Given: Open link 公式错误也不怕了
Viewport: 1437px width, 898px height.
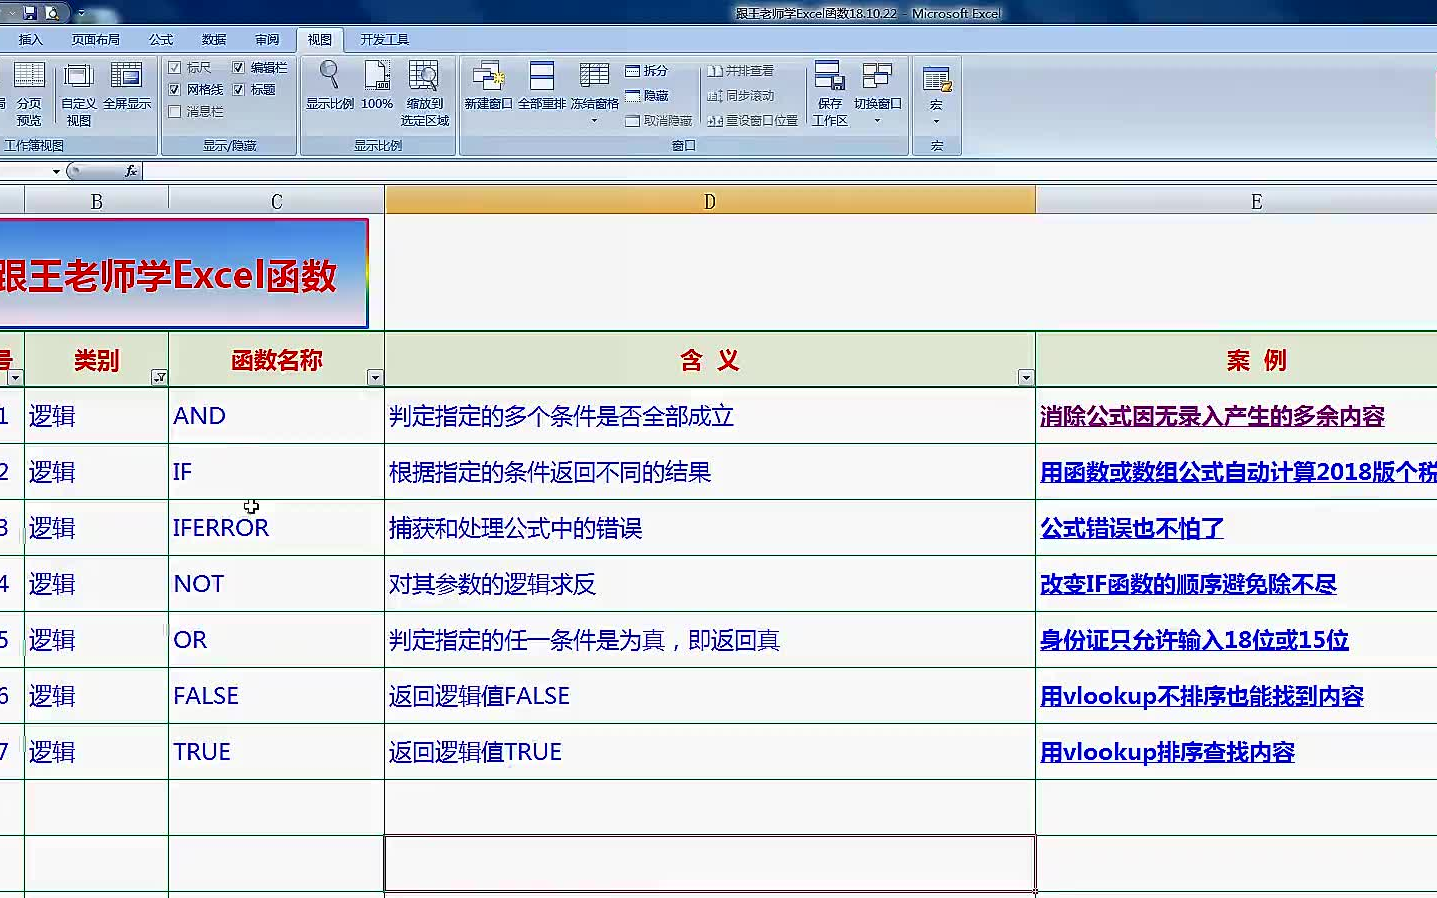Looking at the screenshot, I should click(1132, 528).
